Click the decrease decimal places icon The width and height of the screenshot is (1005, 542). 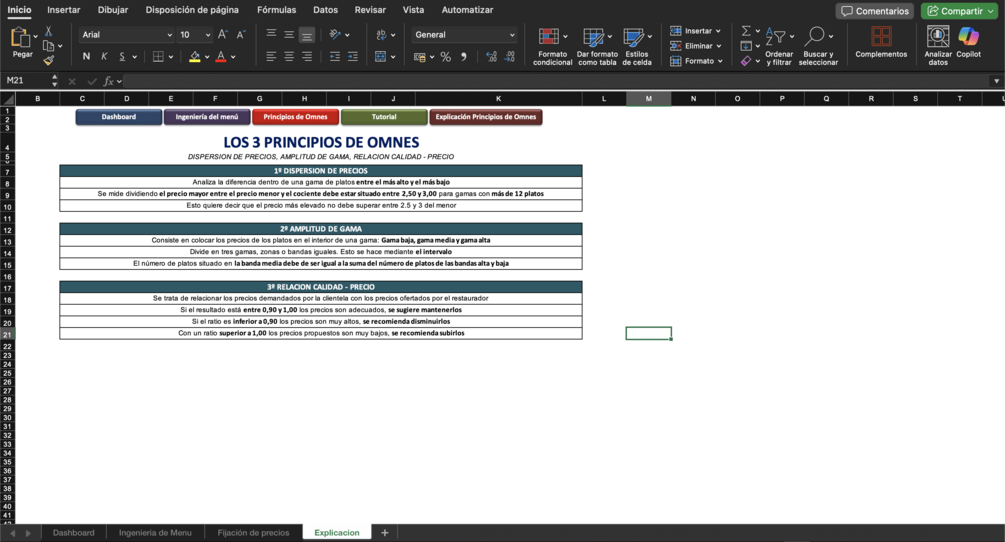point(510,57)
